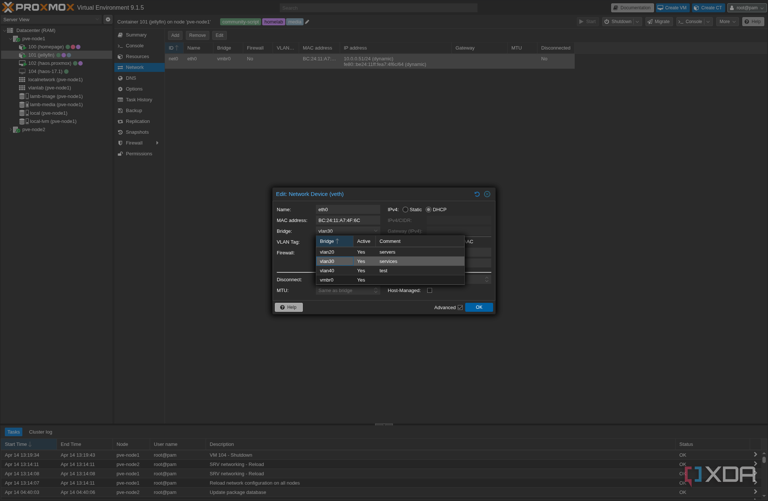Toggle the Advanced checkbox

pyautogui.click(x=460, y=308)
